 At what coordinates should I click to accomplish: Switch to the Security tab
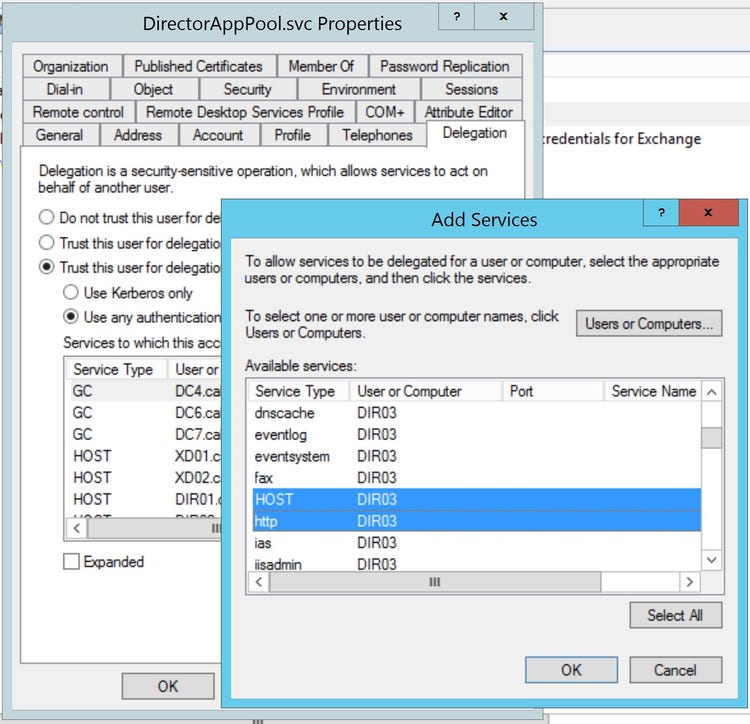pos(247,89)
